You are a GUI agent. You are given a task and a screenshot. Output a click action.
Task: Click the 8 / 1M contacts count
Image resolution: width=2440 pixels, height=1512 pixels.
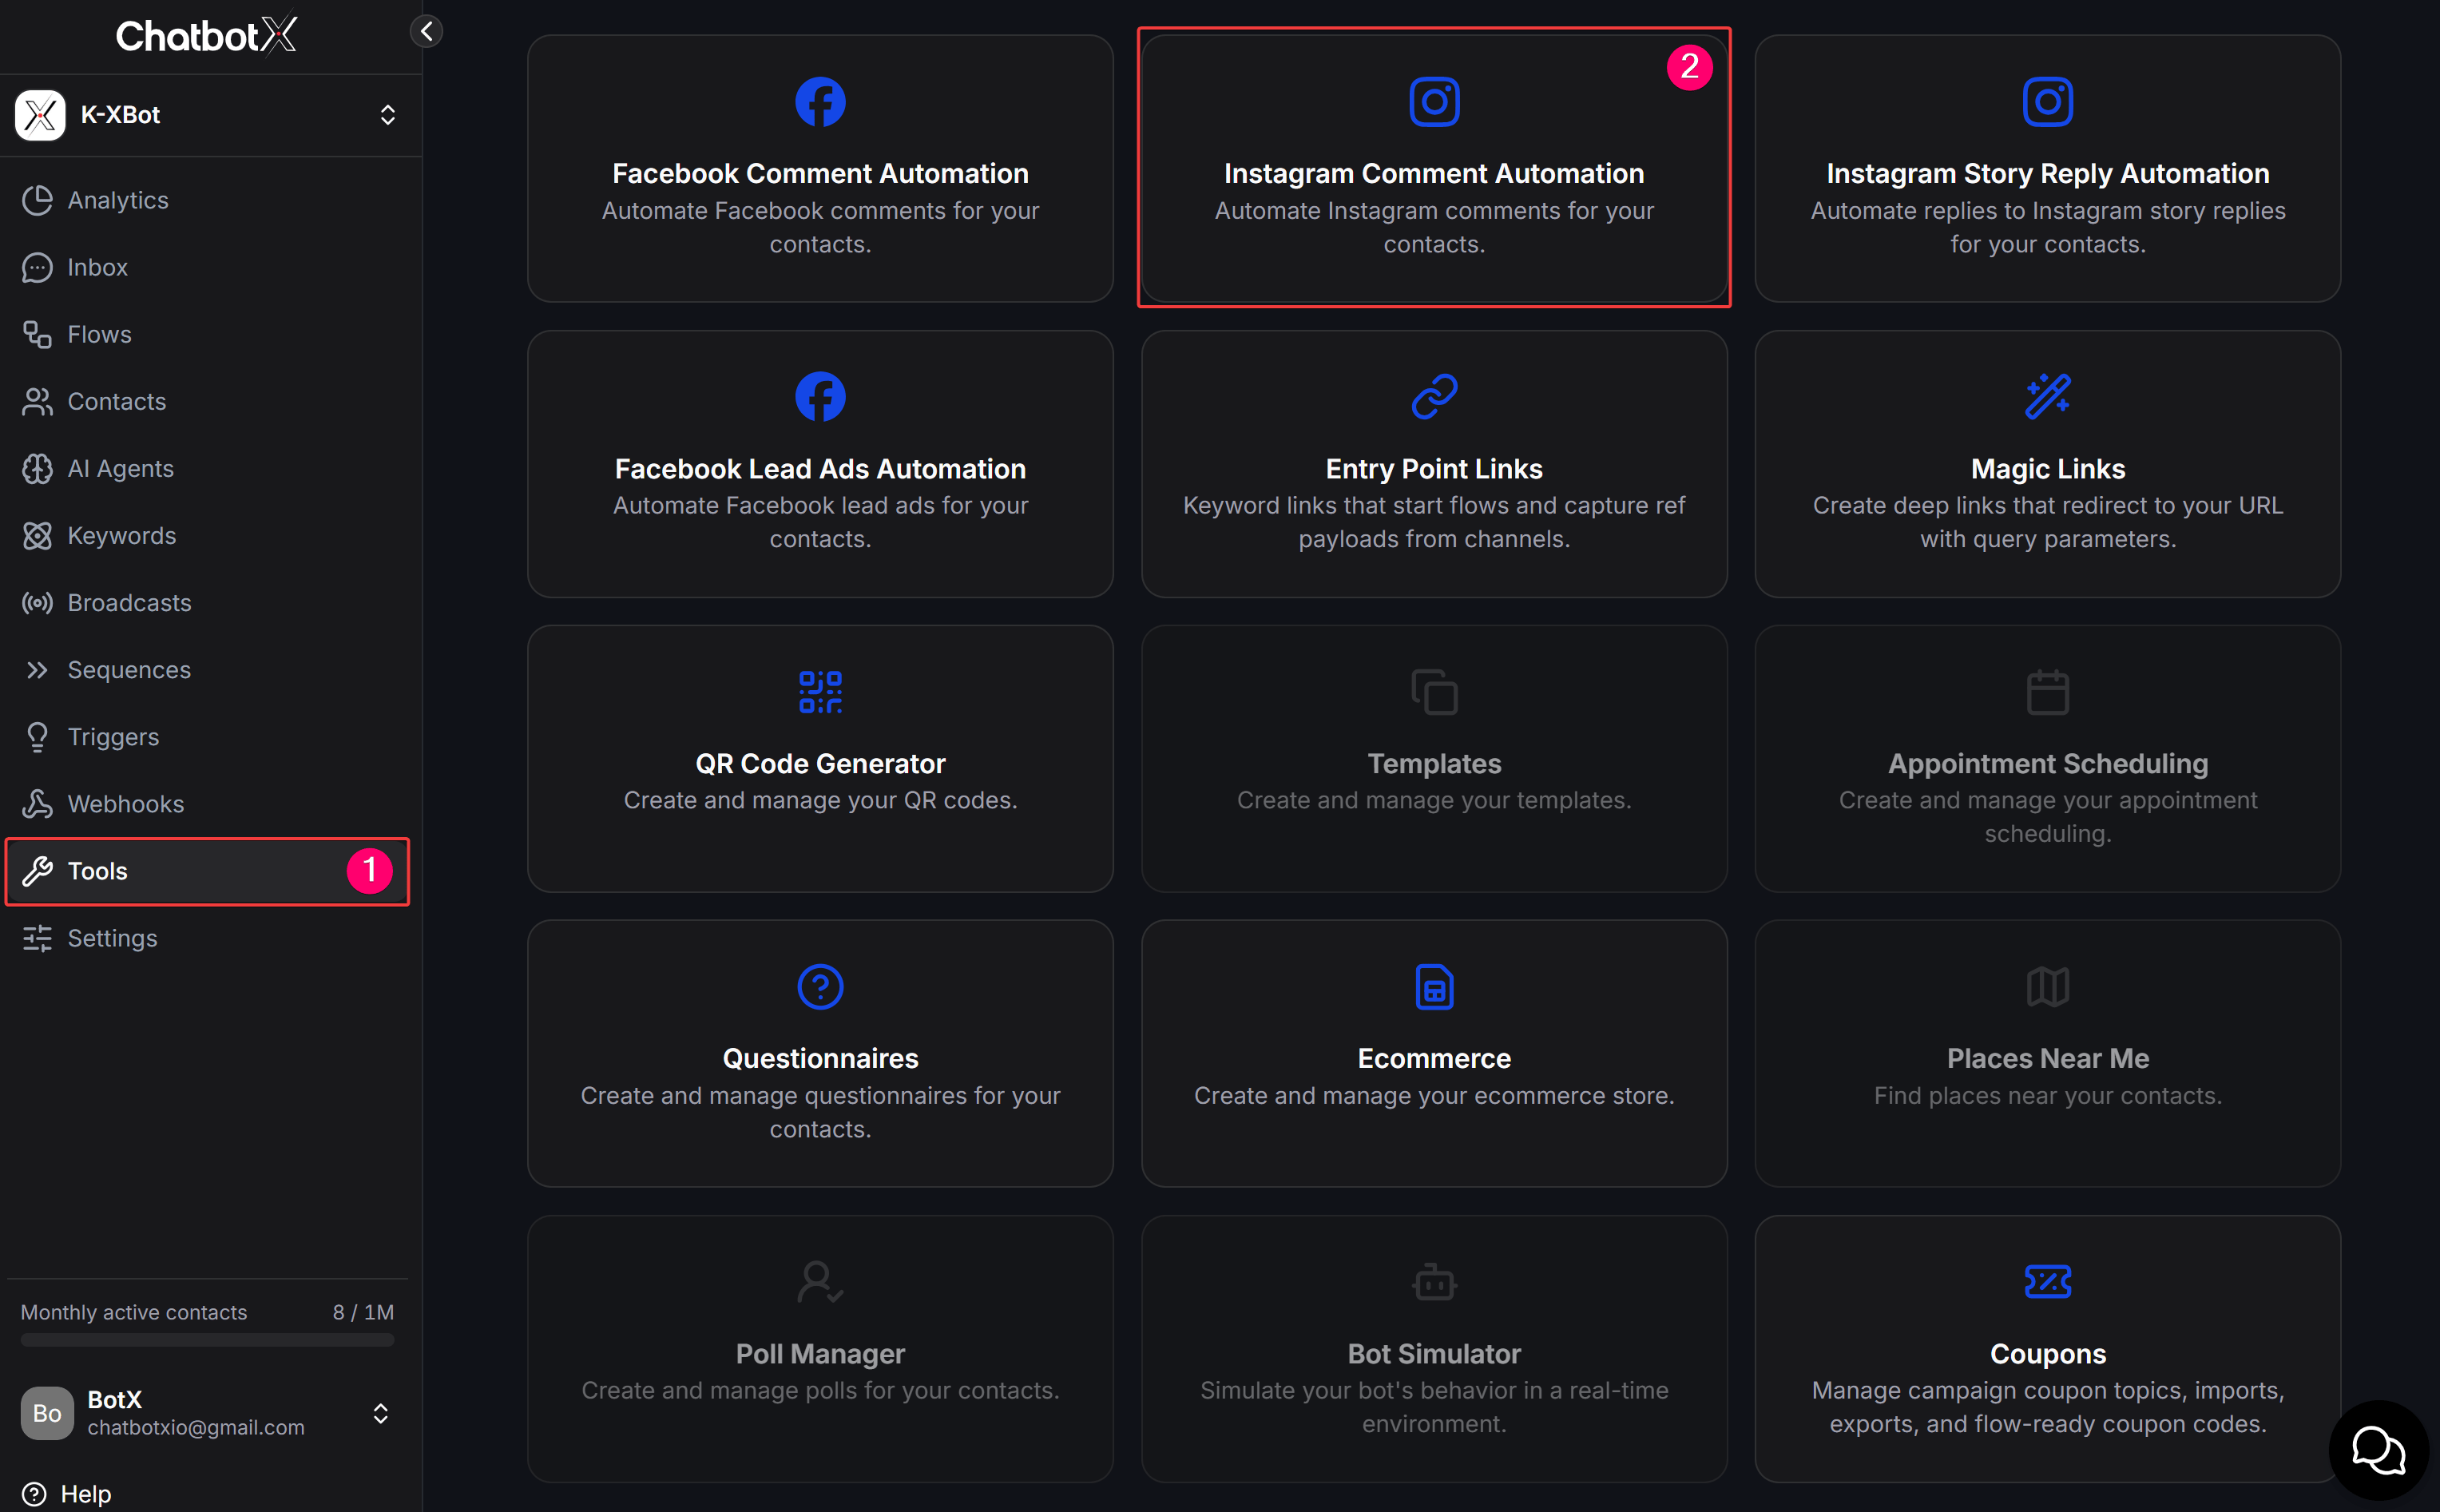tap(363, 1312)
